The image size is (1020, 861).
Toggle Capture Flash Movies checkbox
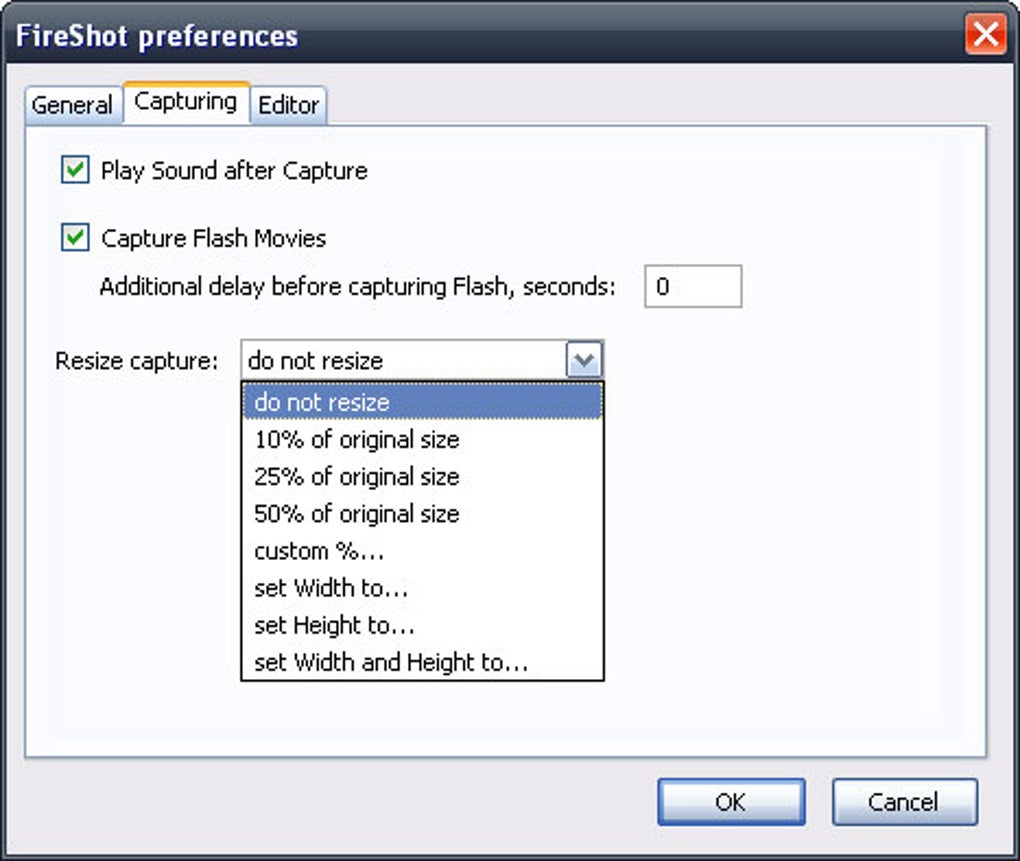(75, 239)
